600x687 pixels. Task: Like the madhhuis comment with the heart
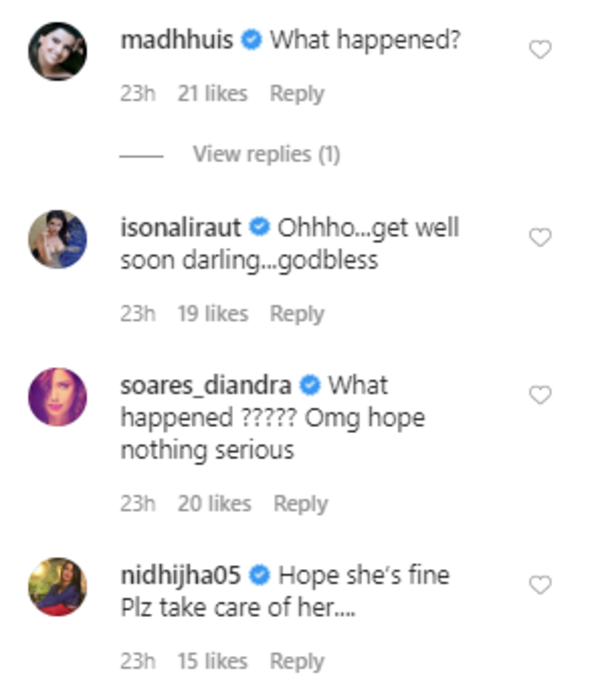(x=539, y=49)
